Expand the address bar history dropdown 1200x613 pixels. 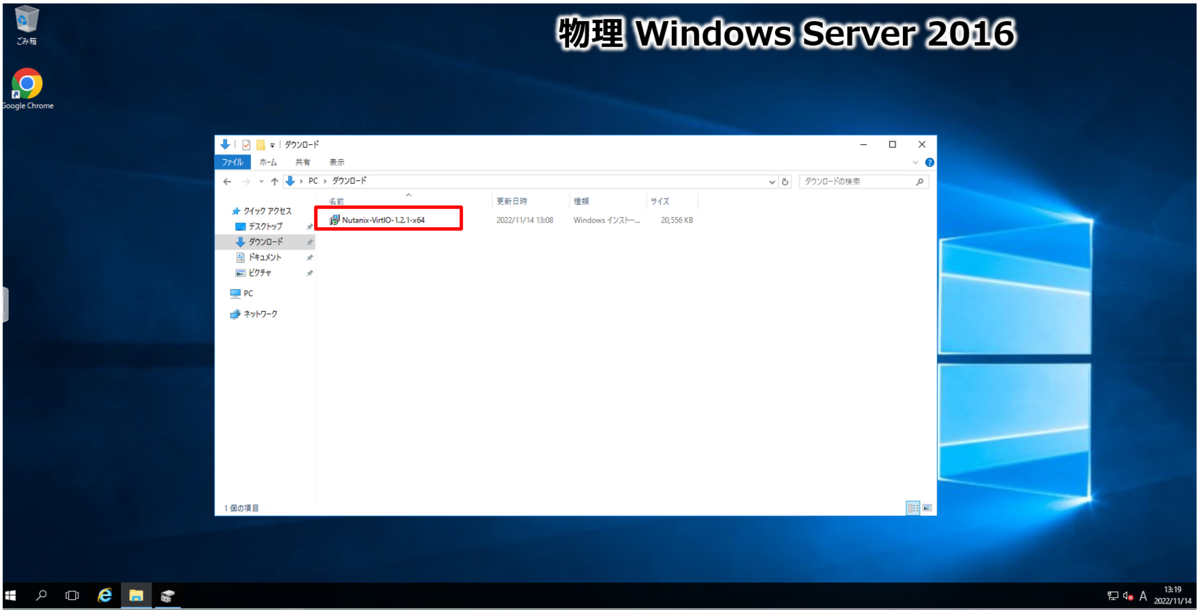point(772,182)
